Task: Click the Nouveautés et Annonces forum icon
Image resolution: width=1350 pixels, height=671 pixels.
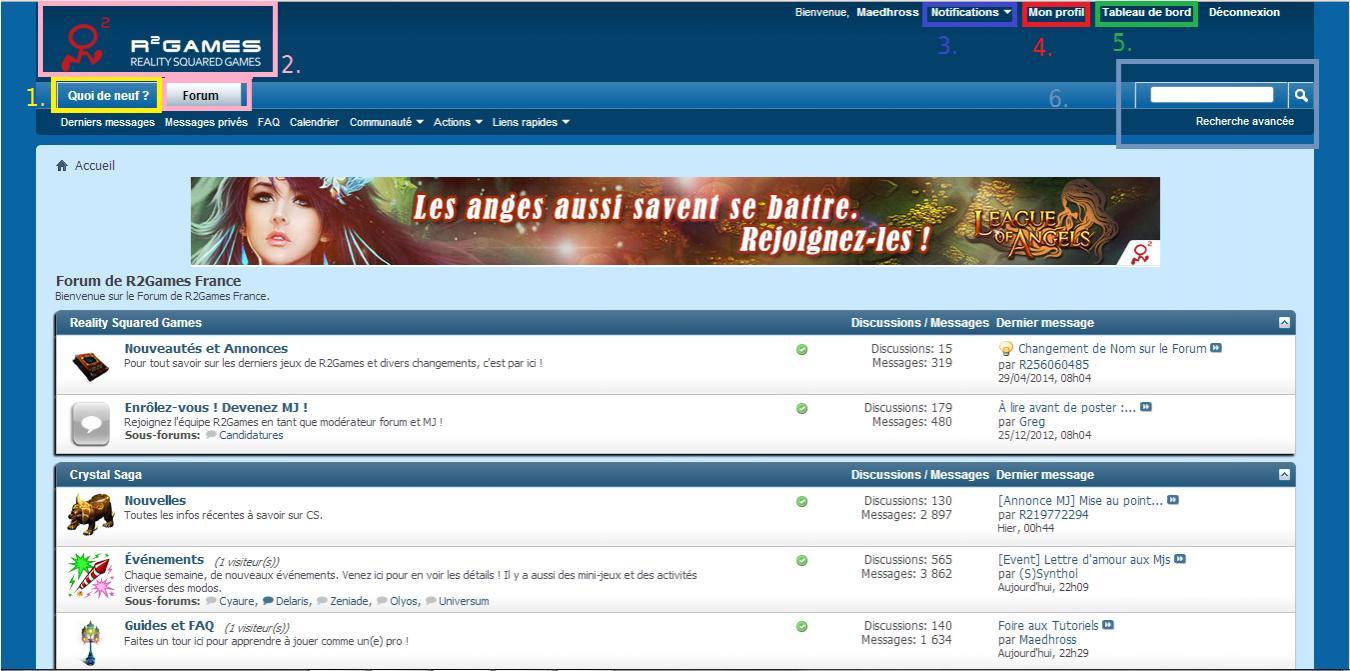Action: pos(90,364)
